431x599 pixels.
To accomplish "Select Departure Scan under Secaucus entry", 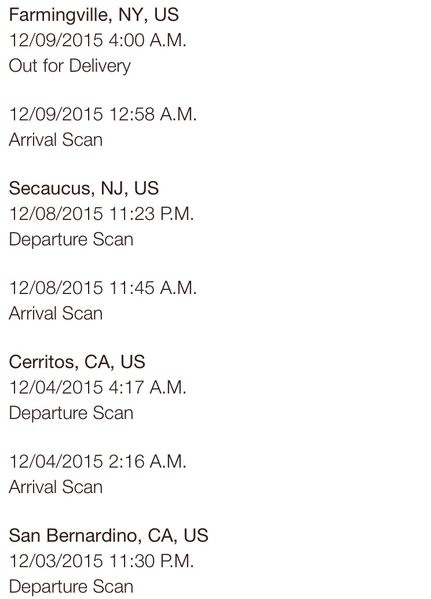I will [x=71, y=240].
